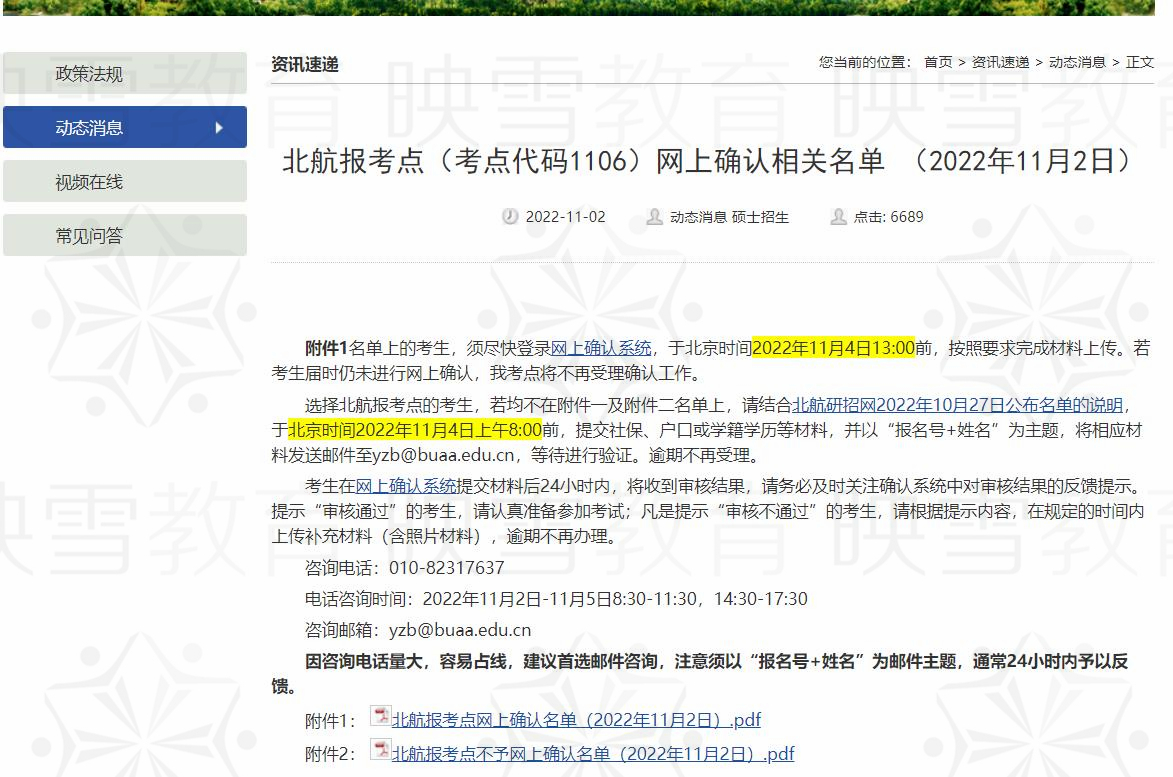Click the person icon beside 动态消息 硕士招生
The image size is (1173, 777).
click(x=655, y=217)
